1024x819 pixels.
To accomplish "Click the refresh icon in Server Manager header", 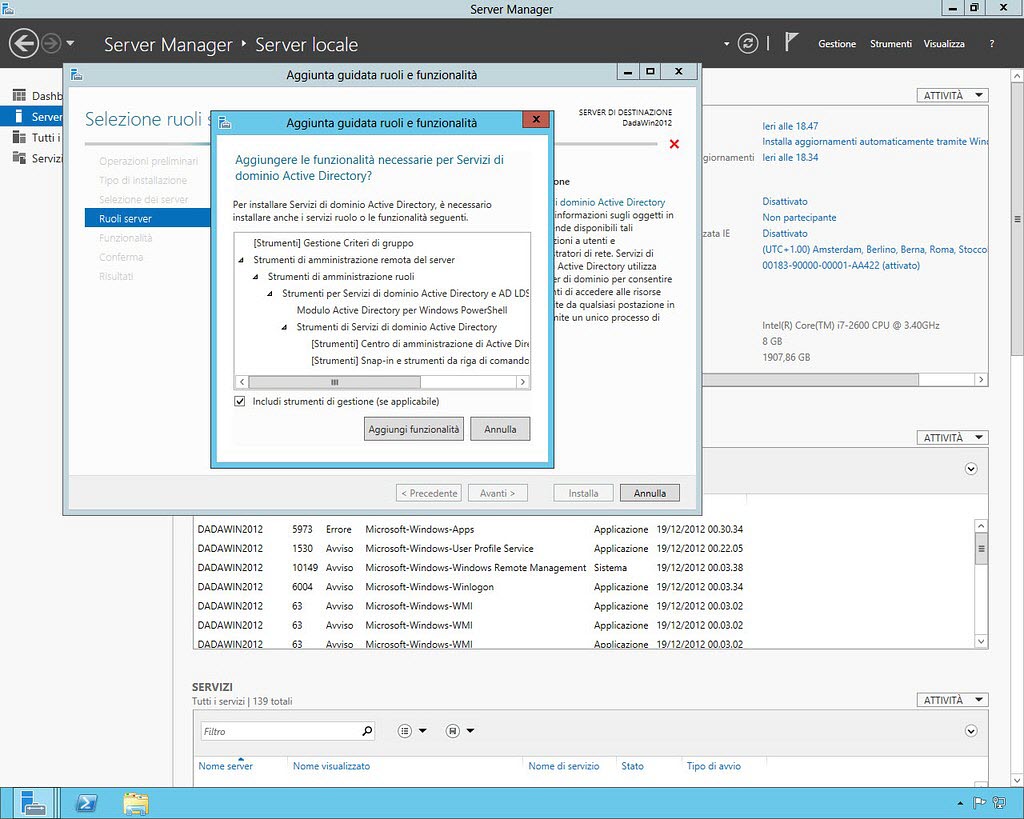I will click(x=748, y=44).
